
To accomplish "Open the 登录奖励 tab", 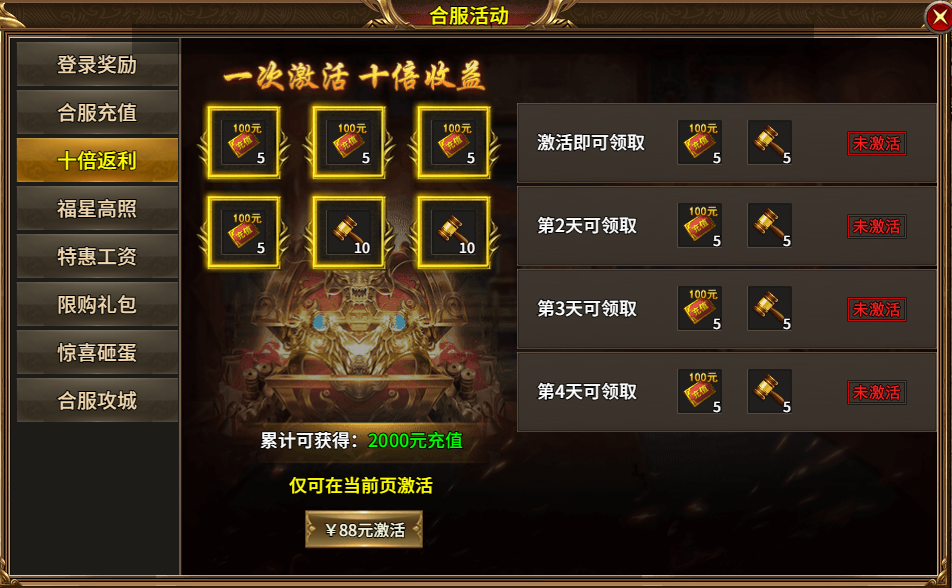I will tap(97, 64).
